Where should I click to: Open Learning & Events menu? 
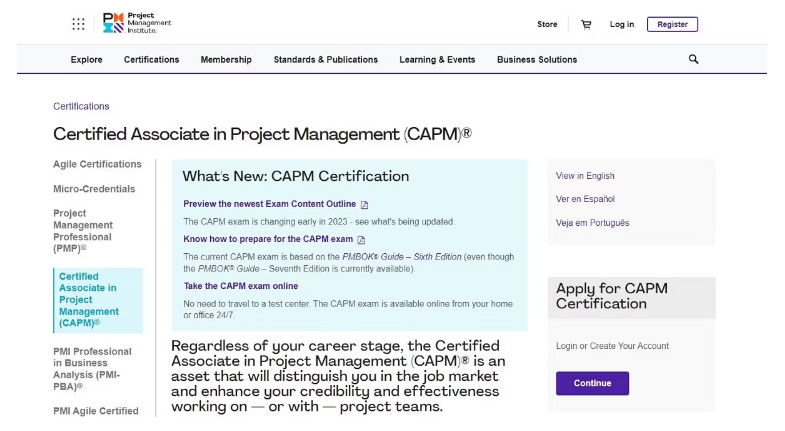click(x=437, y=60)
